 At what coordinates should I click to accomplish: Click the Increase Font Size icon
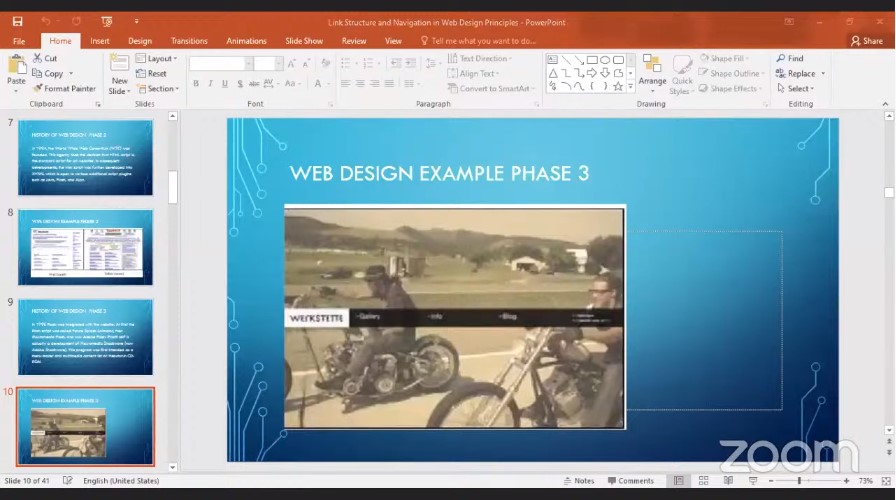pyautogui.click(x=291, y=63)
